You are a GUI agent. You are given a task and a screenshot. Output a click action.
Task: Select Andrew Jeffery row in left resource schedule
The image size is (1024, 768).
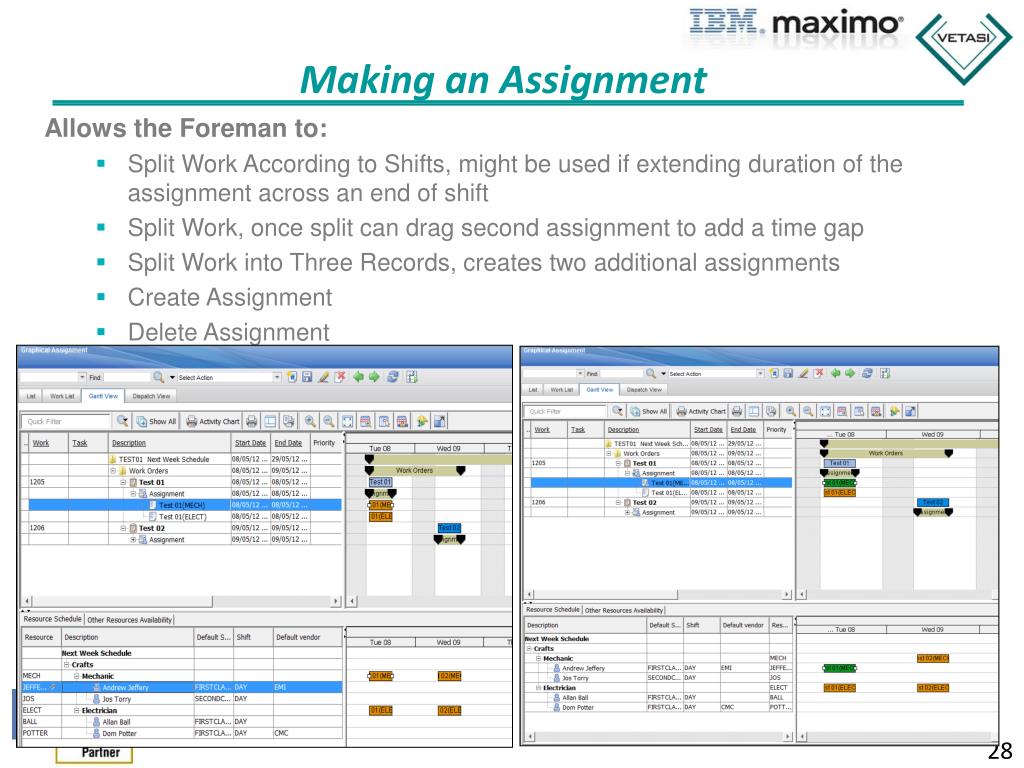point(182,688)
